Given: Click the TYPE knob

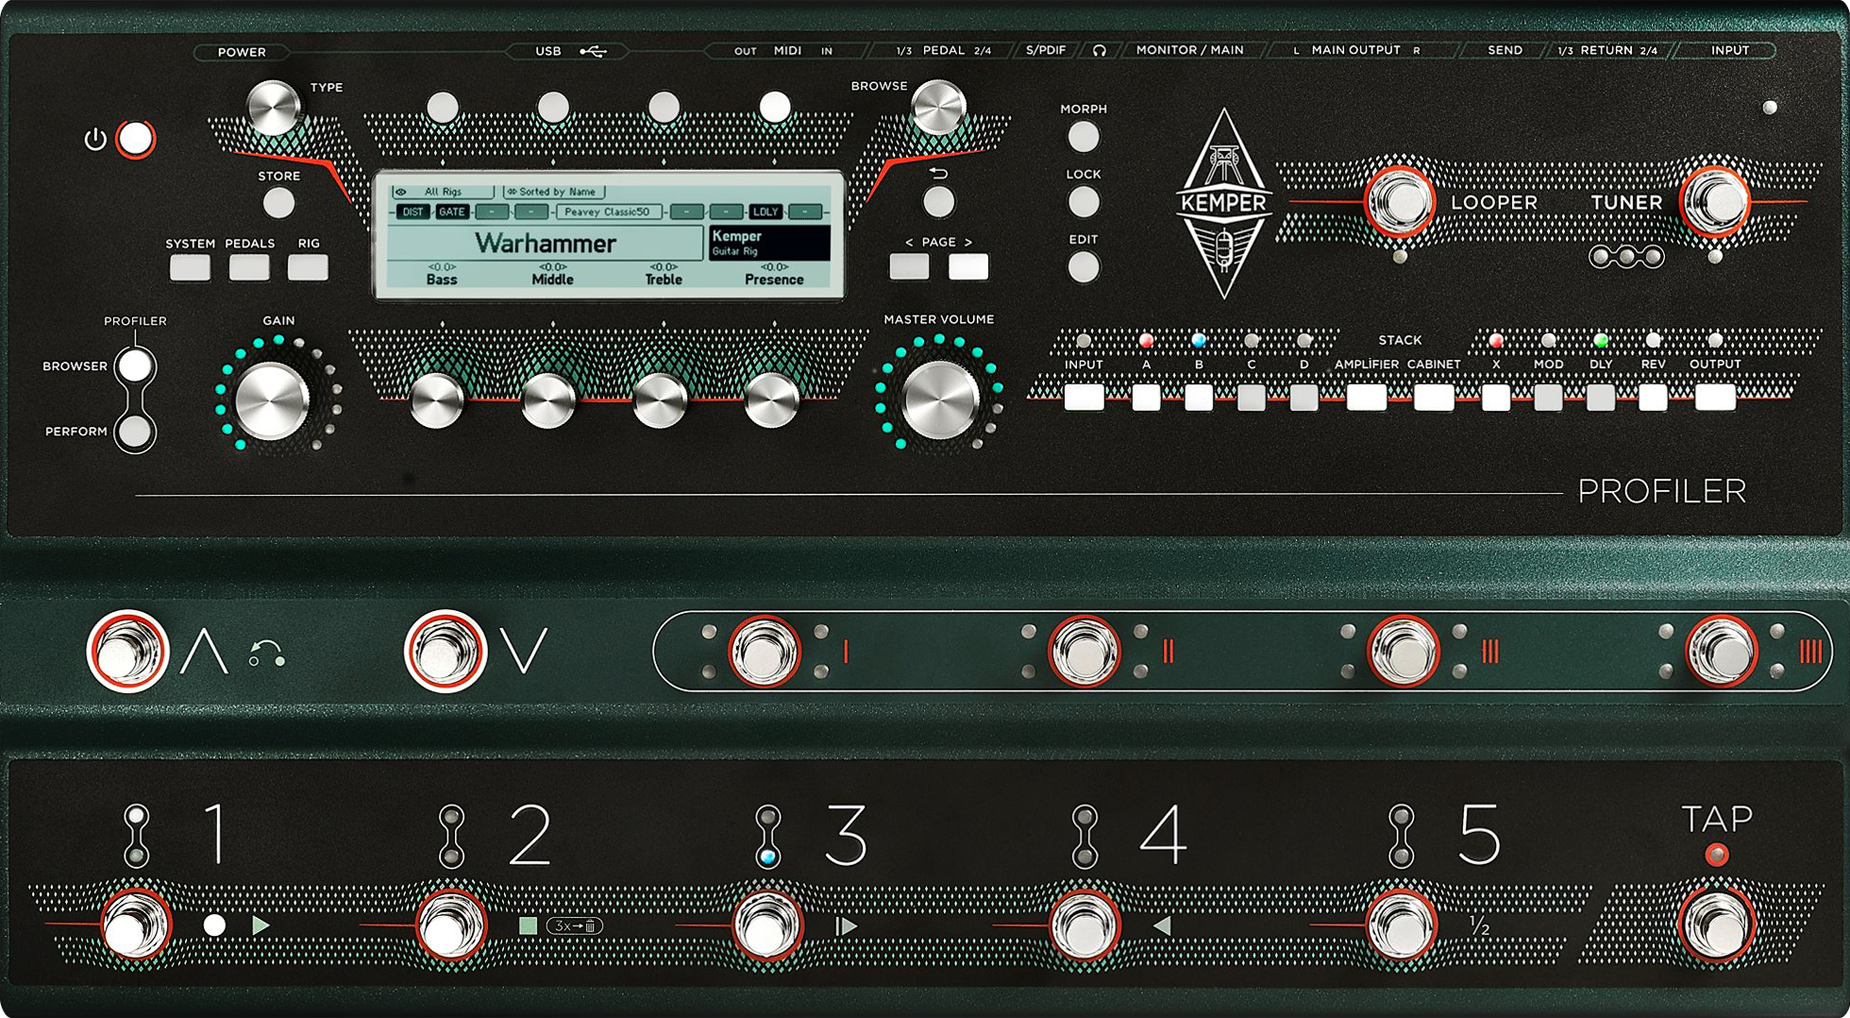Looking at the screenshot, I should click(x=273, y=106).
